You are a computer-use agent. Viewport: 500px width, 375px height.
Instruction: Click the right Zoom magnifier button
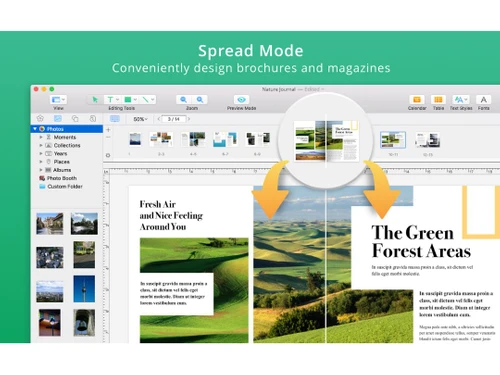click(x=200, y=99)
